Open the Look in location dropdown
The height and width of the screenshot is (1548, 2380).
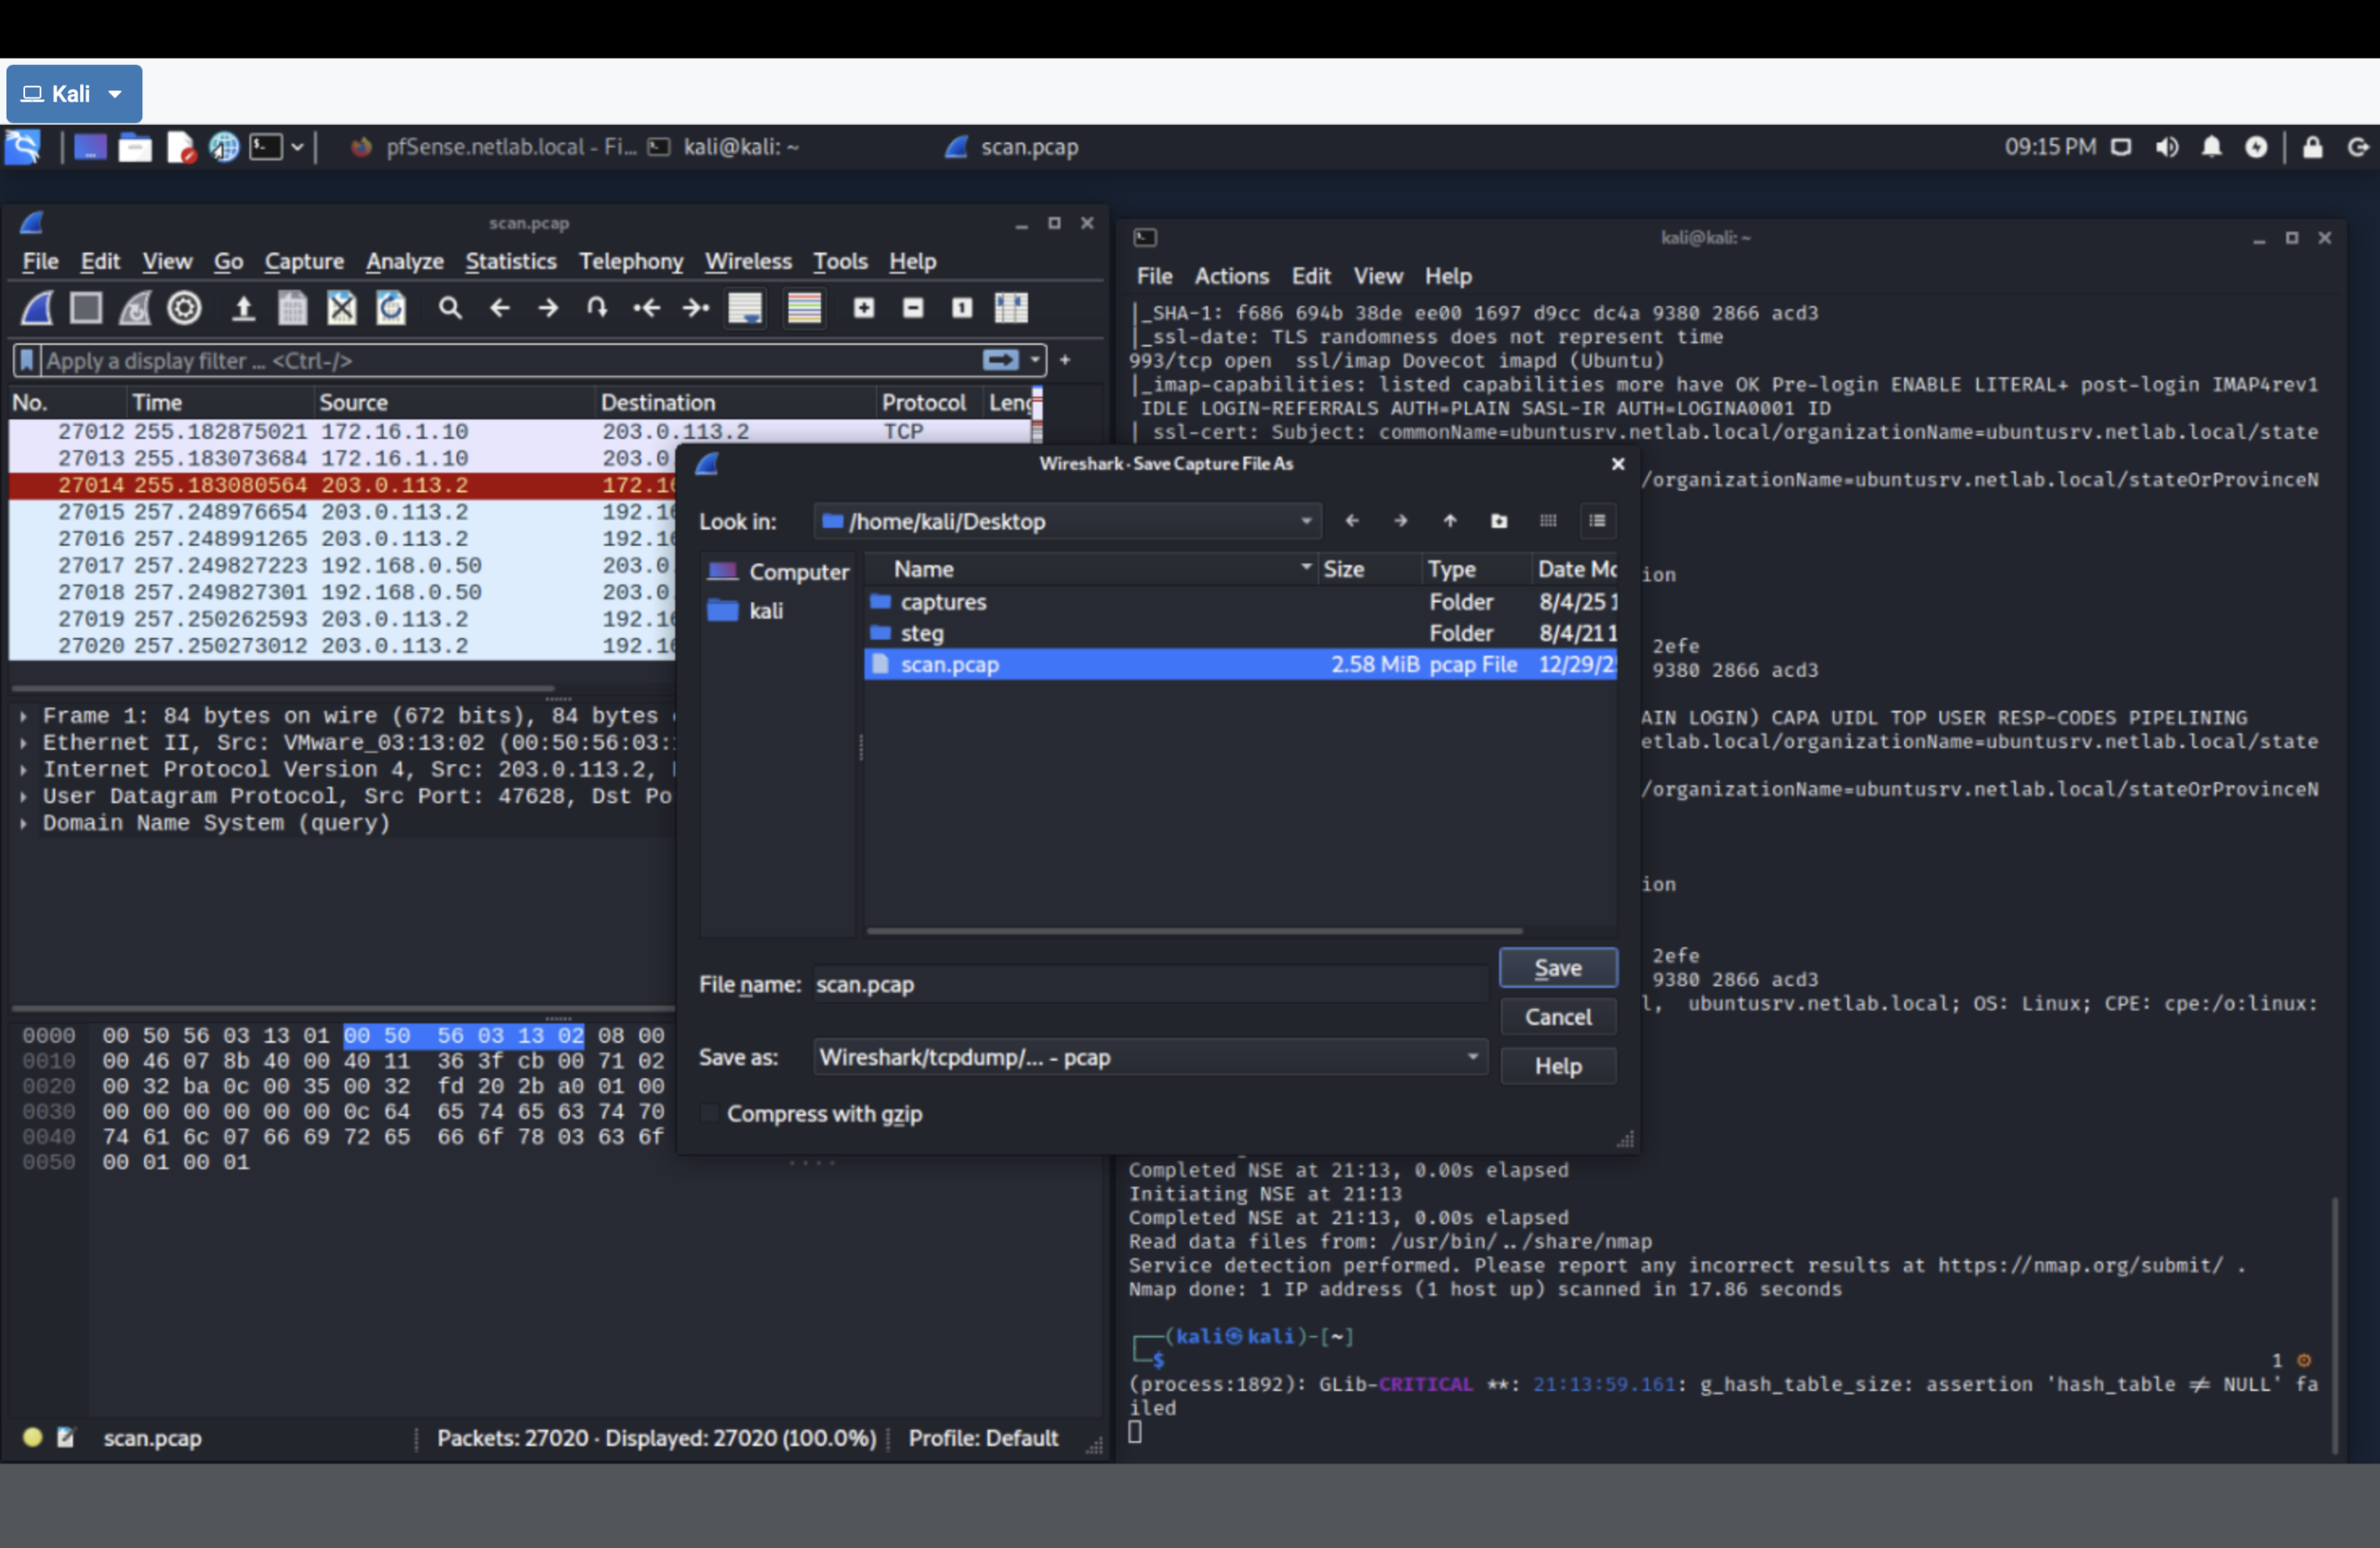(1305, 521)
